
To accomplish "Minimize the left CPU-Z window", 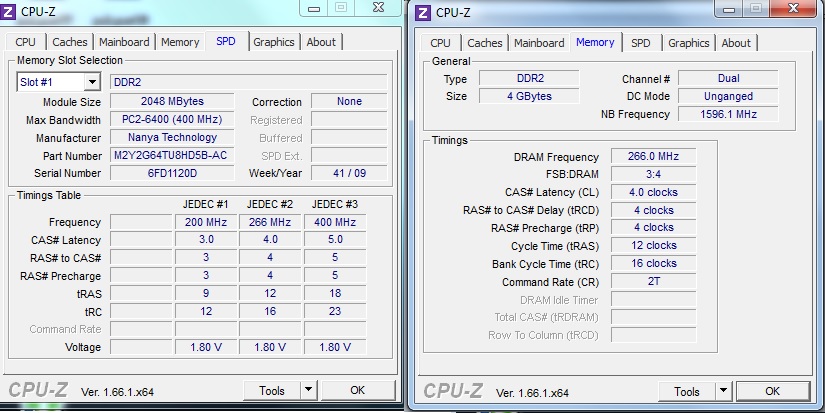I will tap(314, 8).
